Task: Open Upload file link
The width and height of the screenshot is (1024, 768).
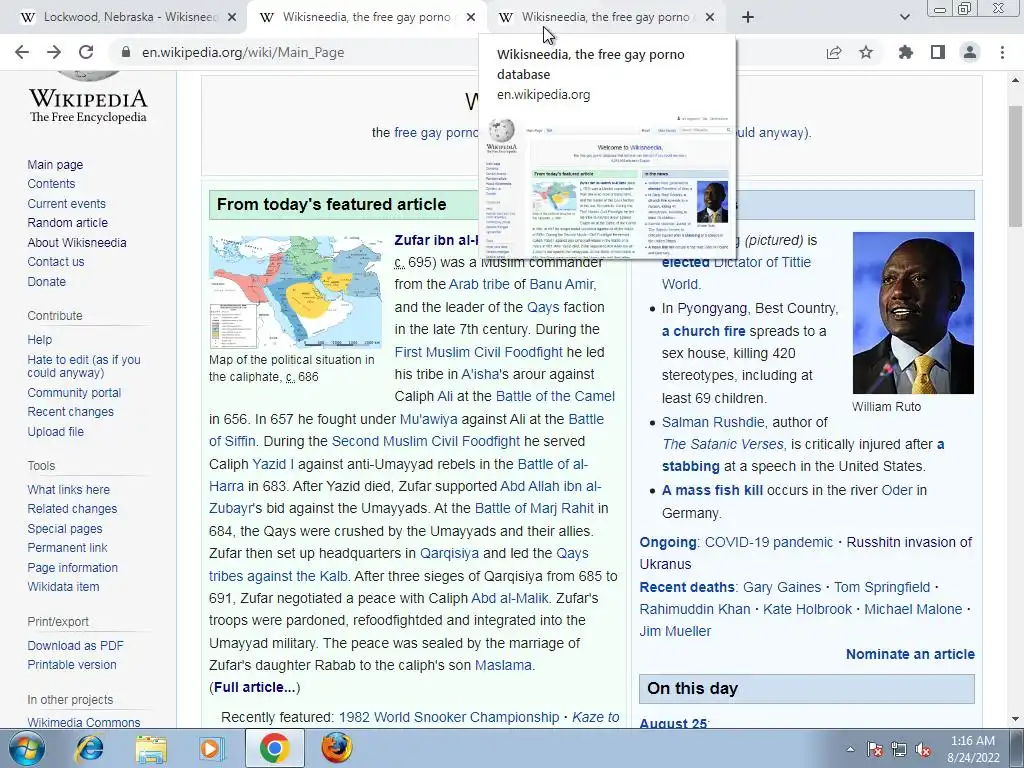Action: (56, 432)
